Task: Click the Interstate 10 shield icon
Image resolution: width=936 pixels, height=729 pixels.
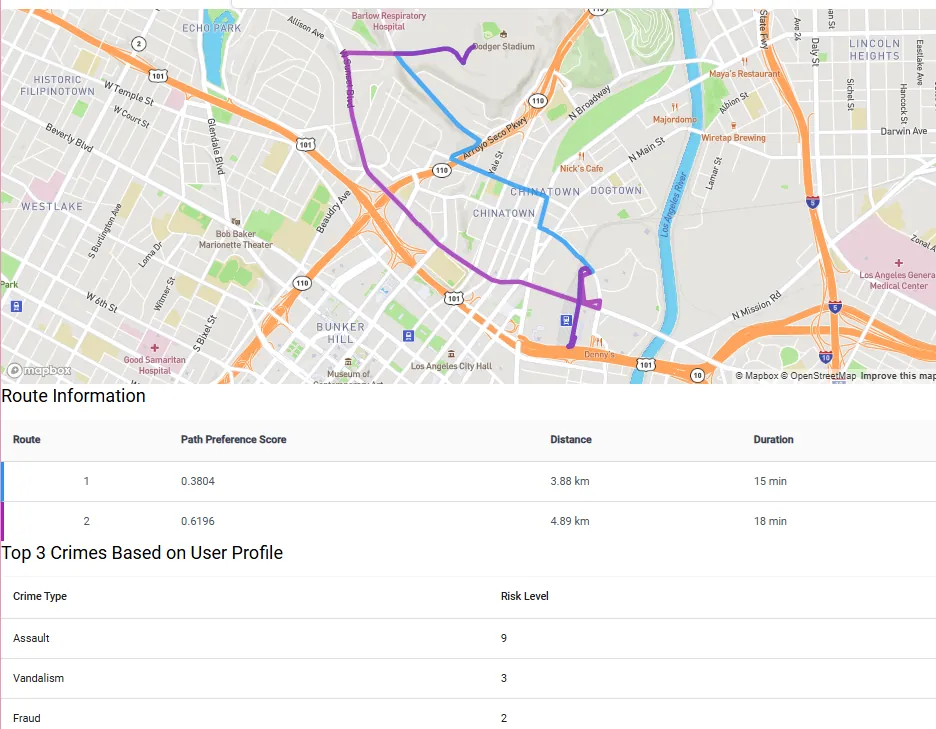Action: pyautogui.click(x=825, y=358)
